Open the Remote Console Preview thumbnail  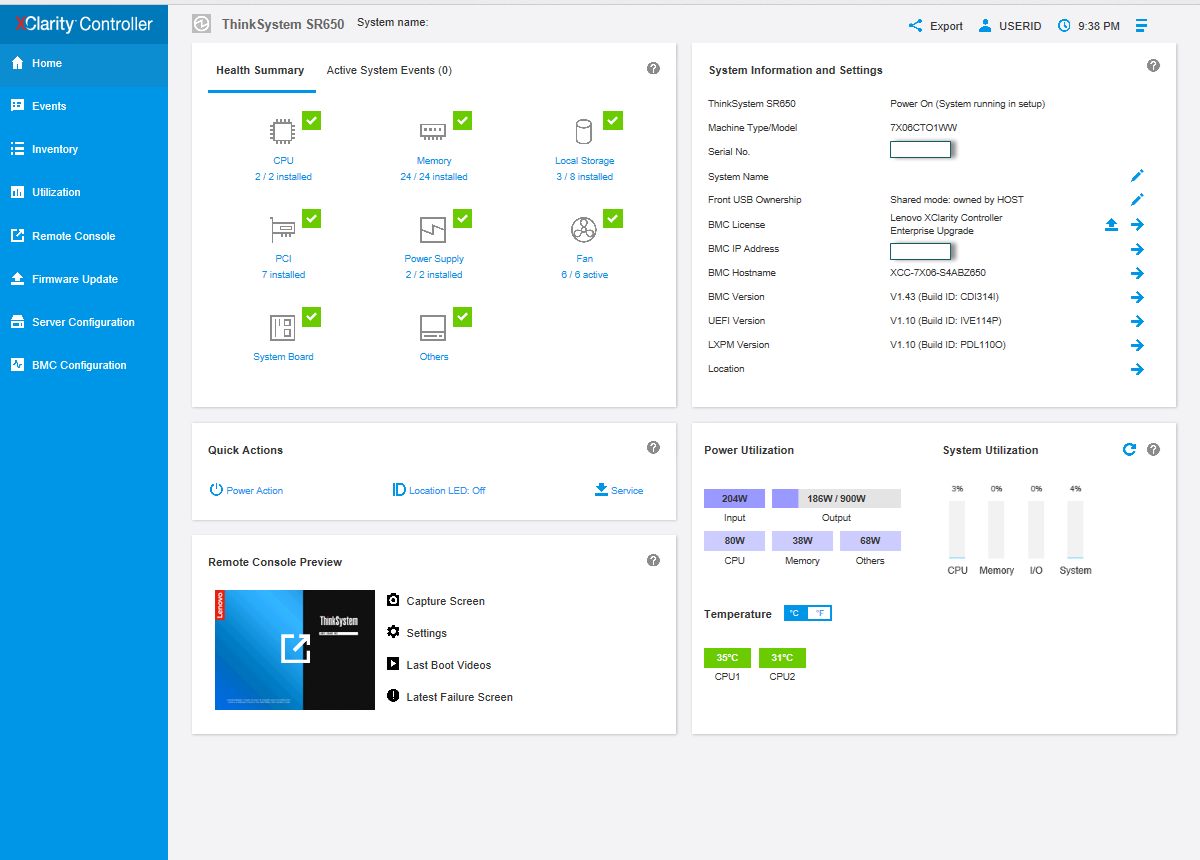point(295,650)
